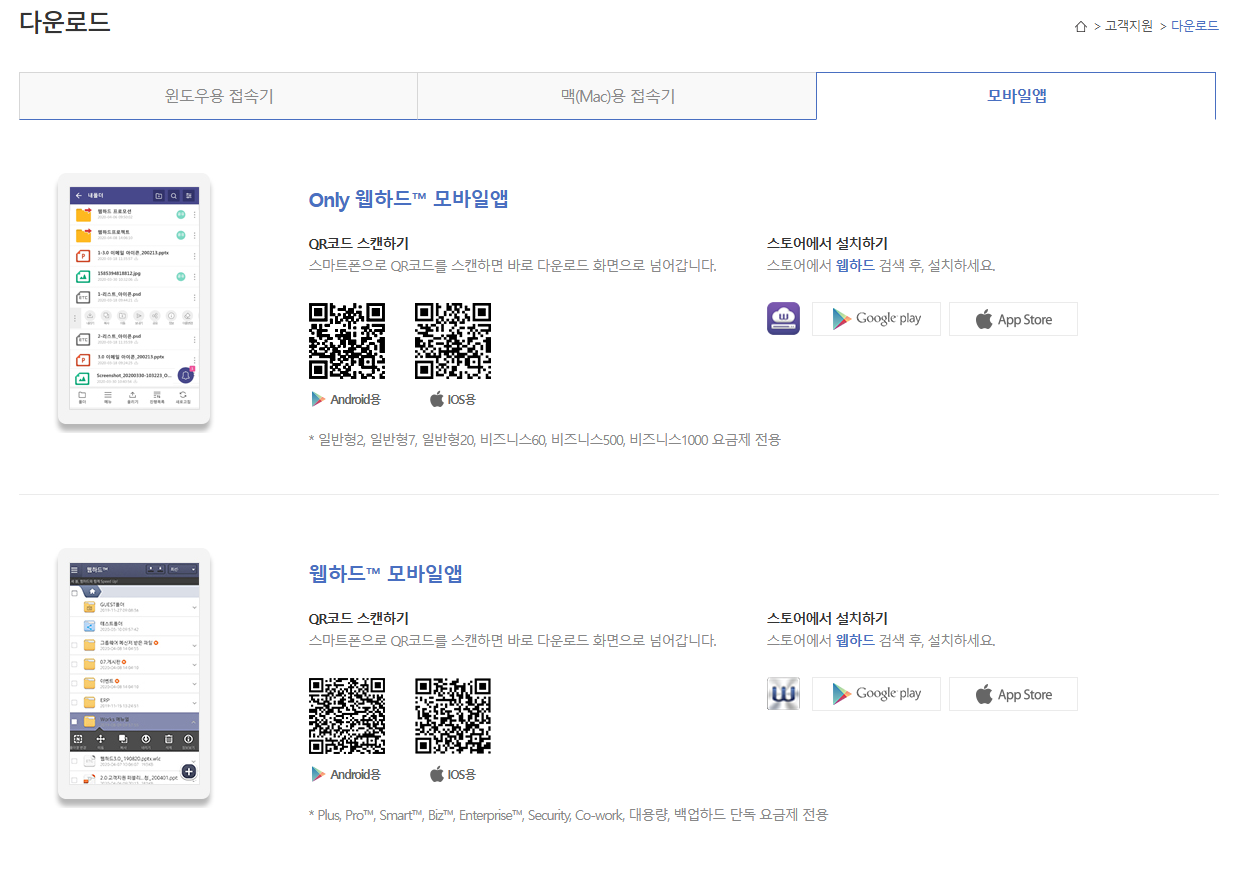
Task: Click QR코드 스캔하기 heading in 웹하드 모바일앱 section
Action: 359,618
